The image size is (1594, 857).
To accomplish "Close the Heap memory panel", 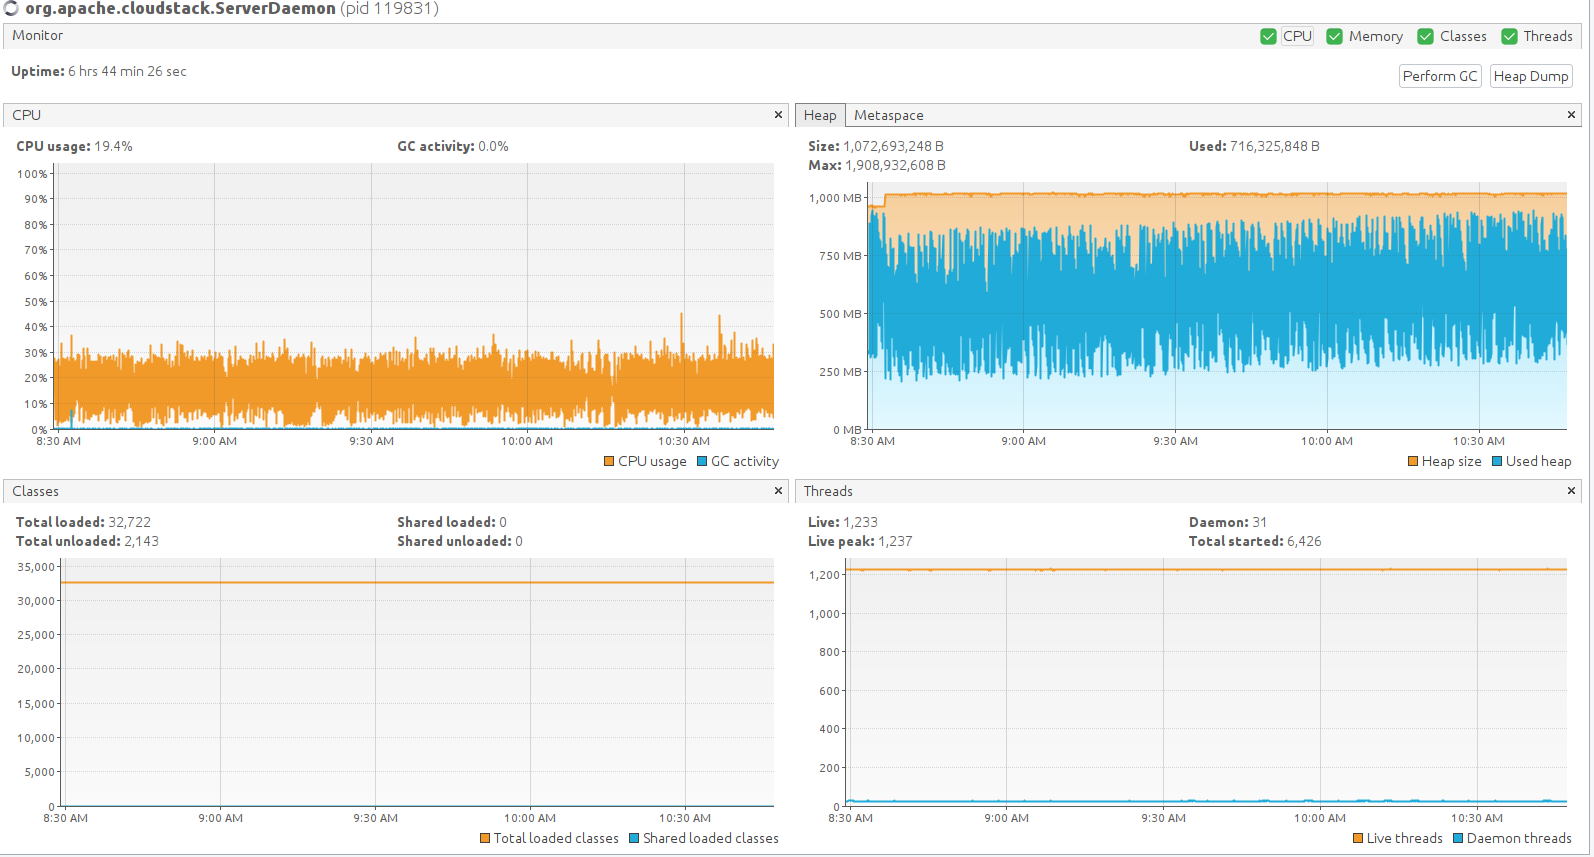I will point(1571,115).
